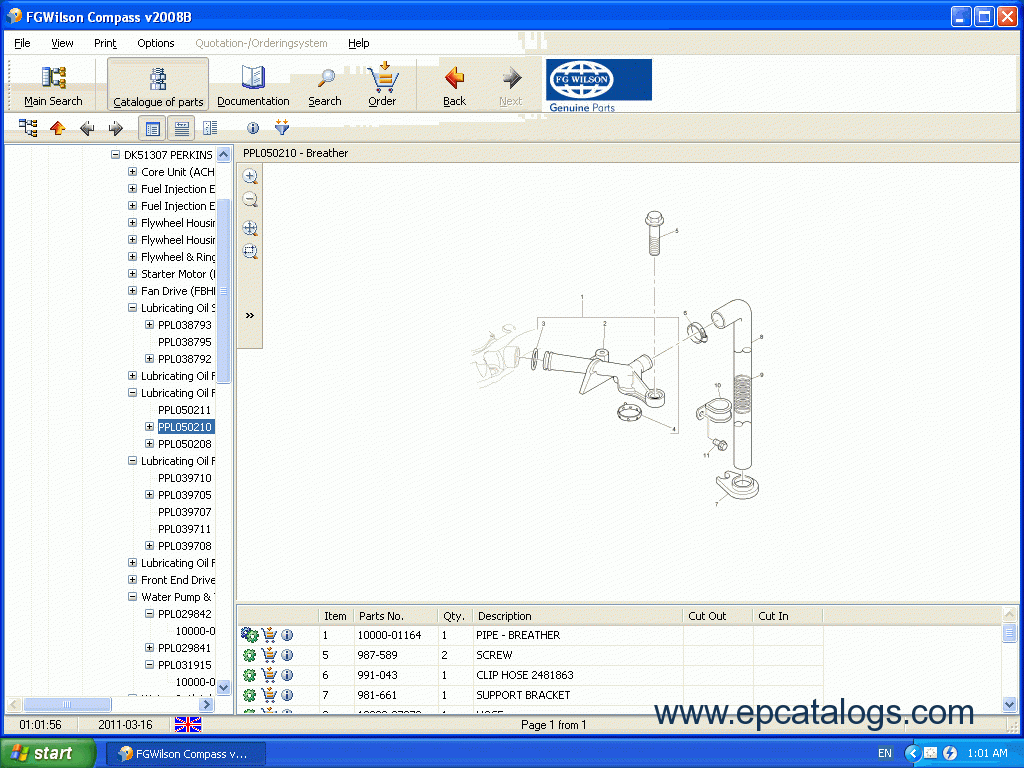The height and width of the screenshot is (768, 1024).
Task: Open info for the SCREW row
Action: [x=287, y=655]
